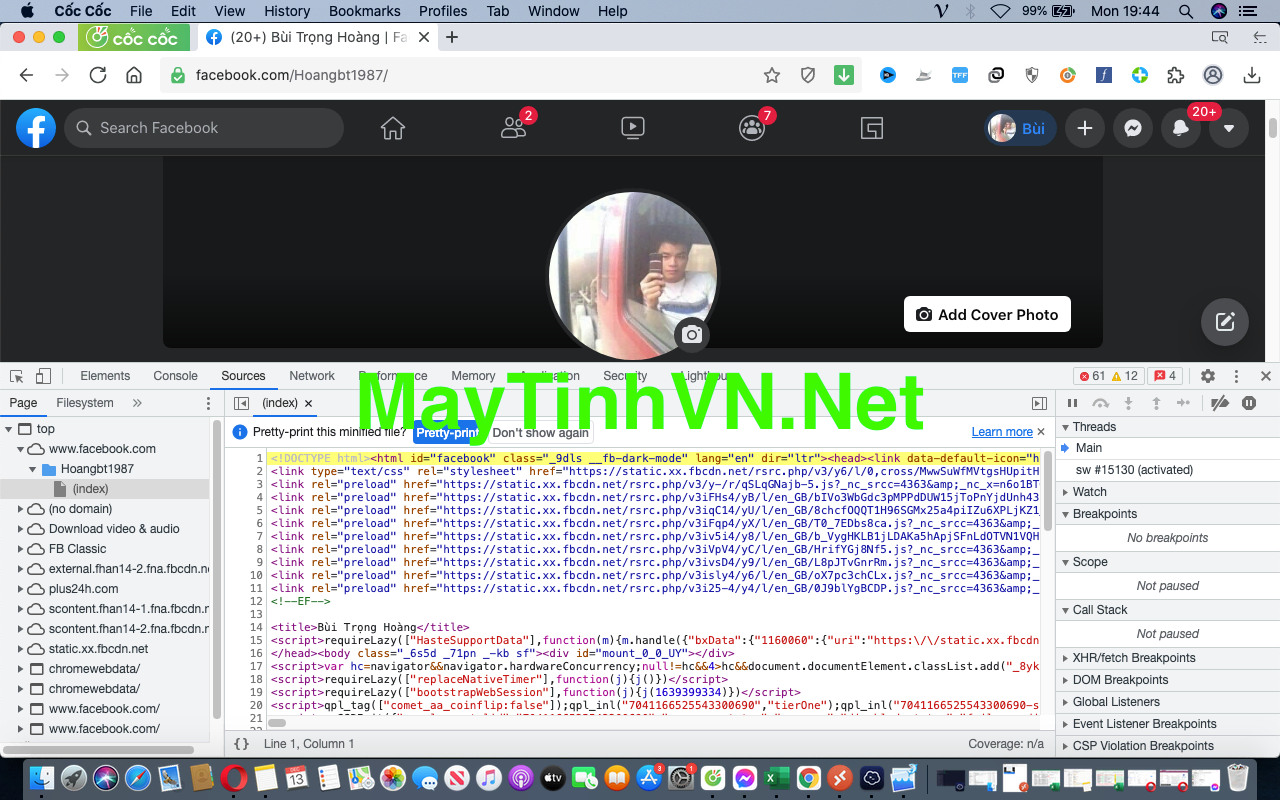Open the Bùi profile button
The width and height of the screenshot is (1280, 800).
[x=1020, y=128]
